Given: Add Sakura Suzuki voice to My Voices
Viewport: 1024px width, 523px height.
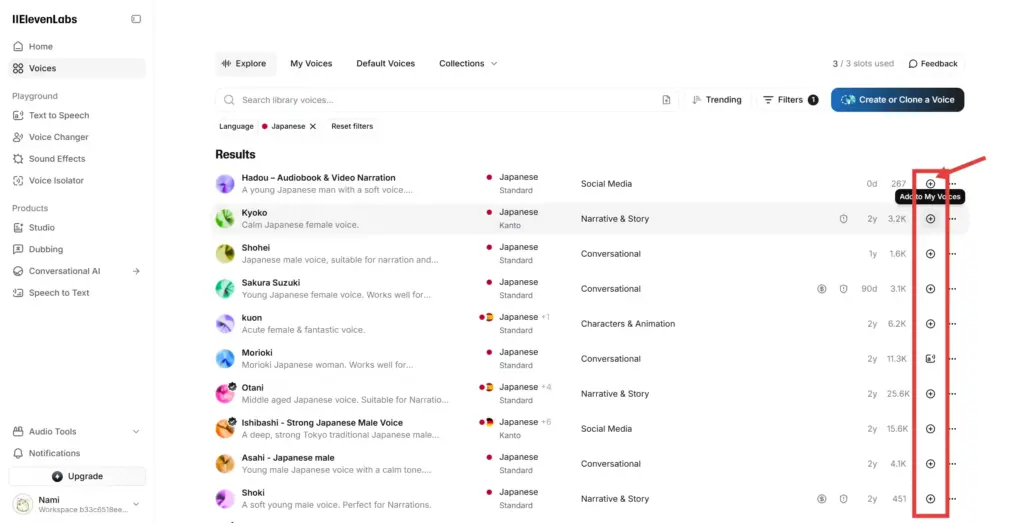Looking at the screenshot, I should click(930, 289).
